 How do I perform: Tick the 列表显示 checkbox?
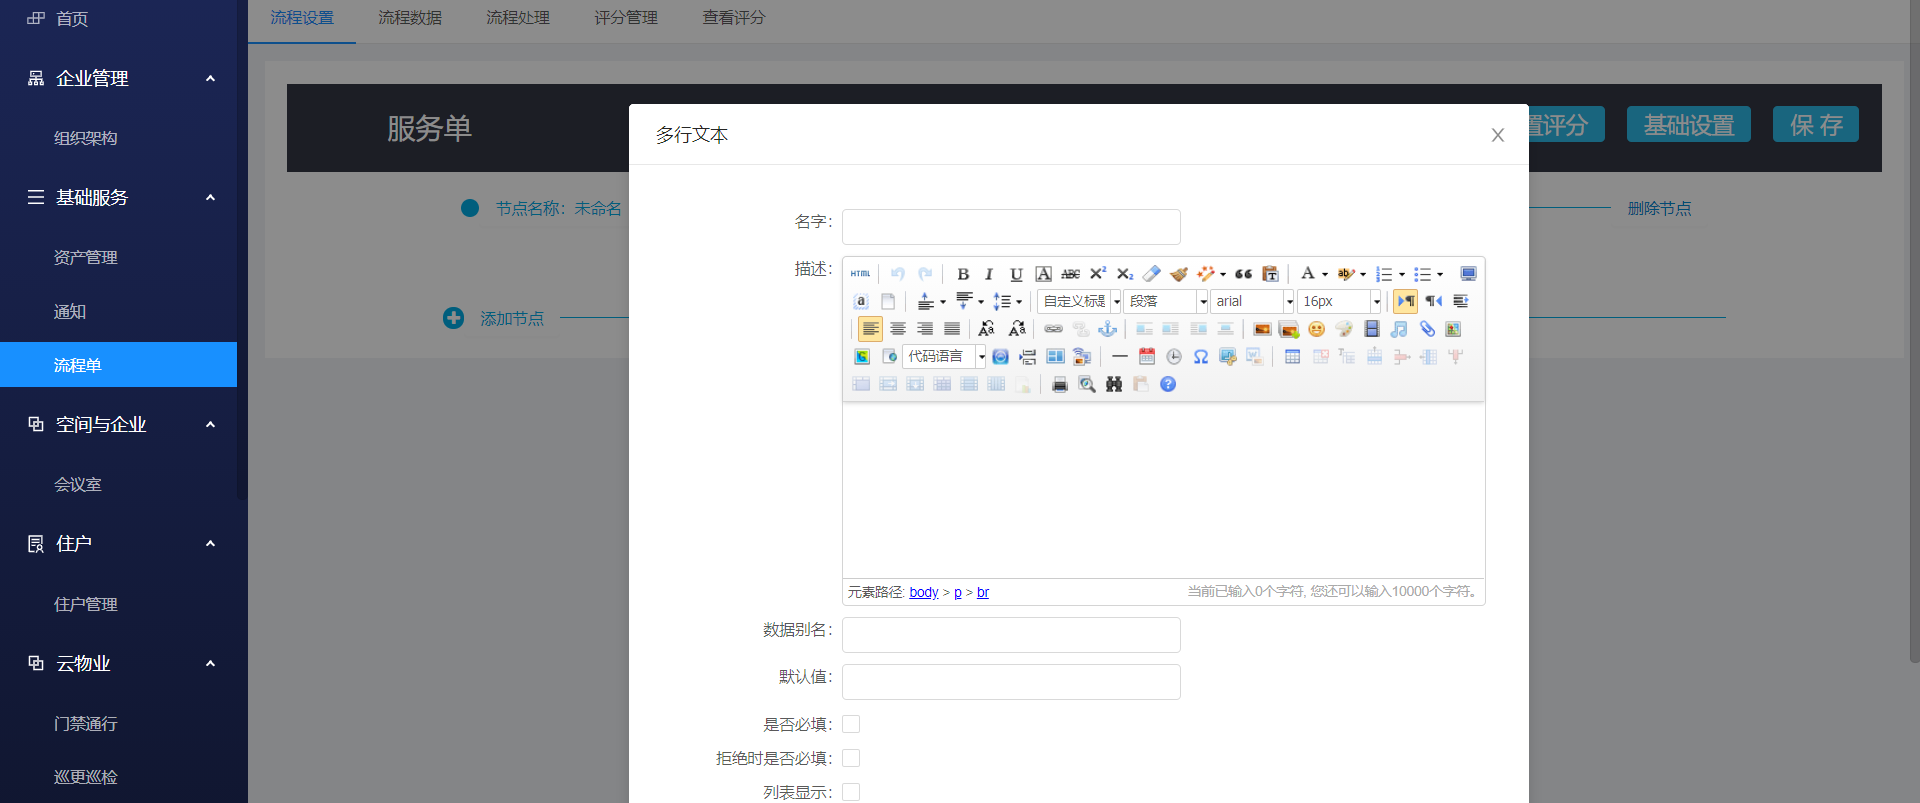coord(851,792)
